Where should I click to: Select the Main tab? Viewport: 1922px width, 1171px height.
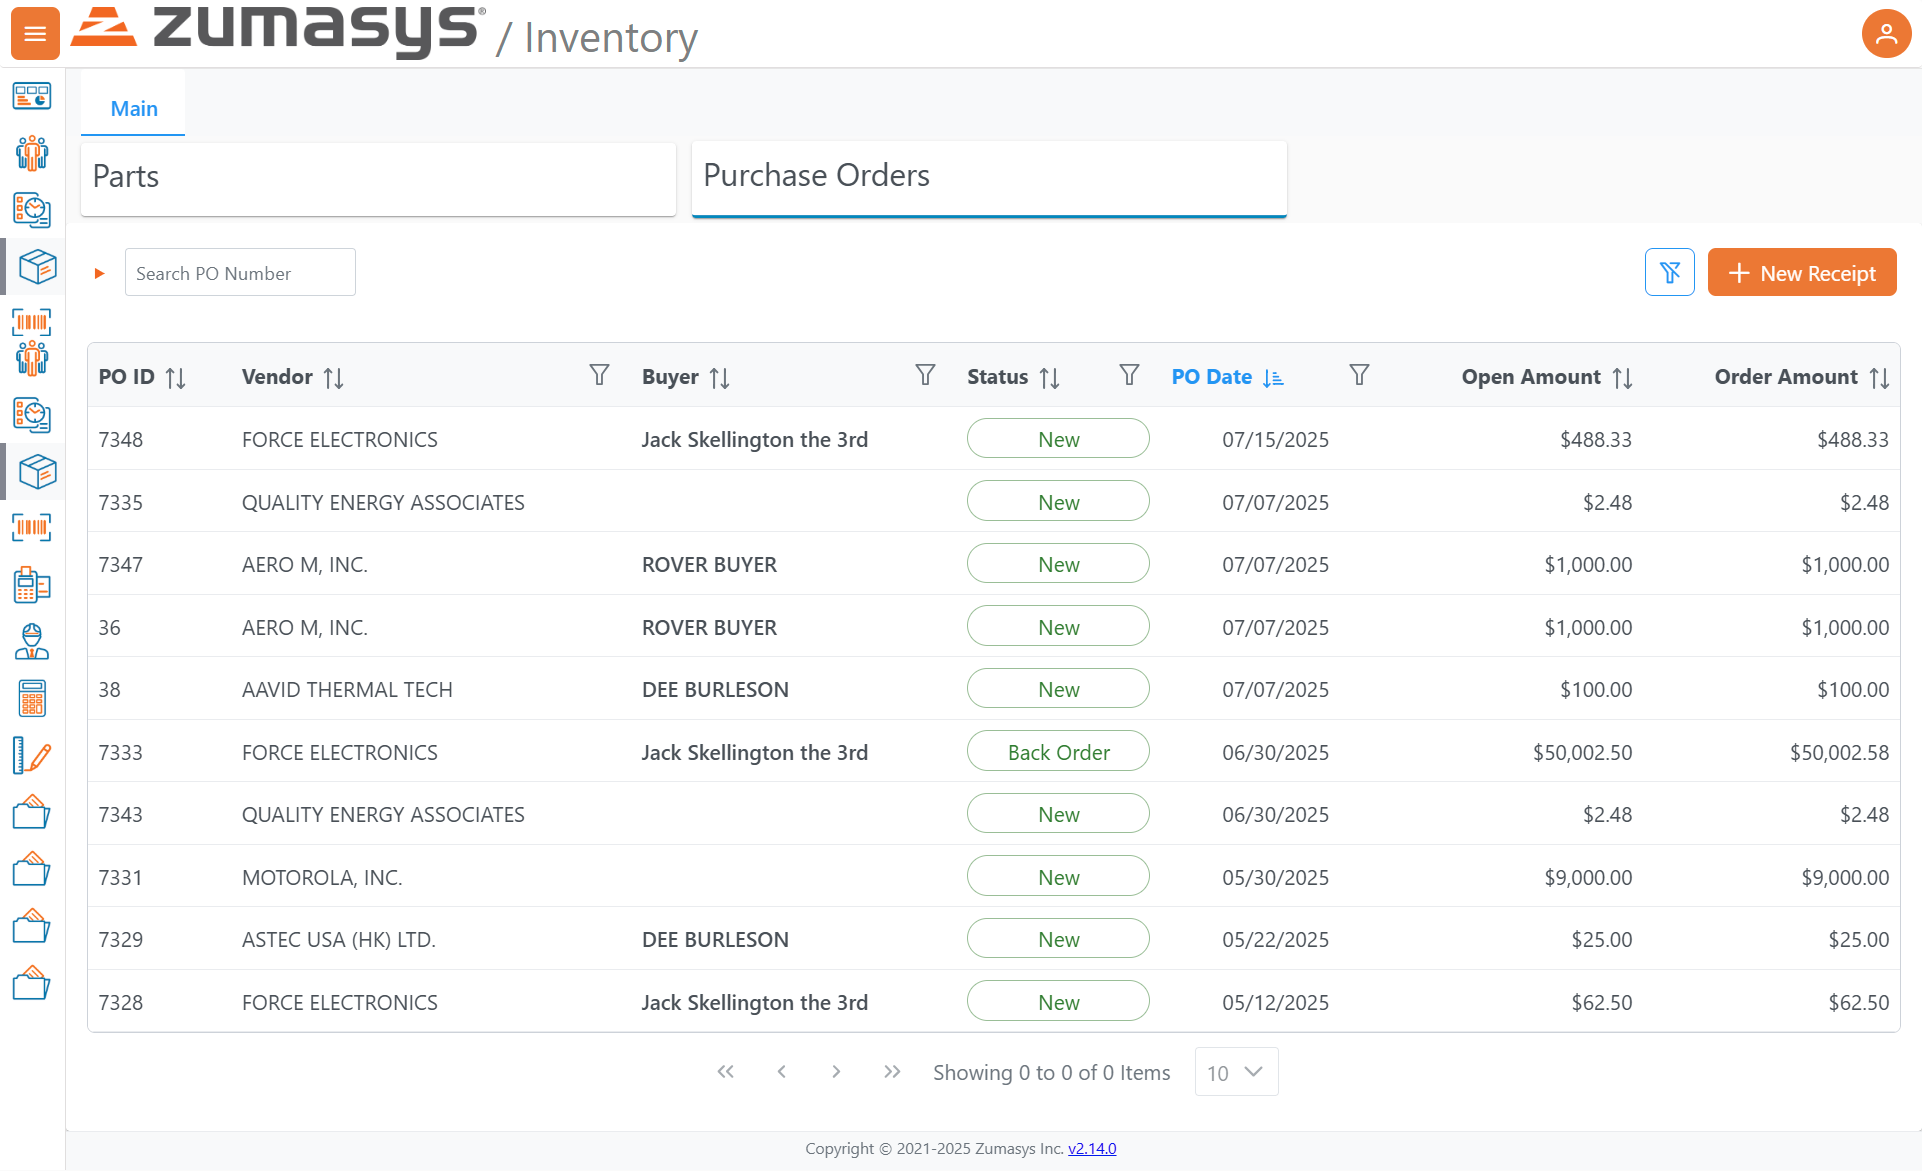[x=133, y=107]
